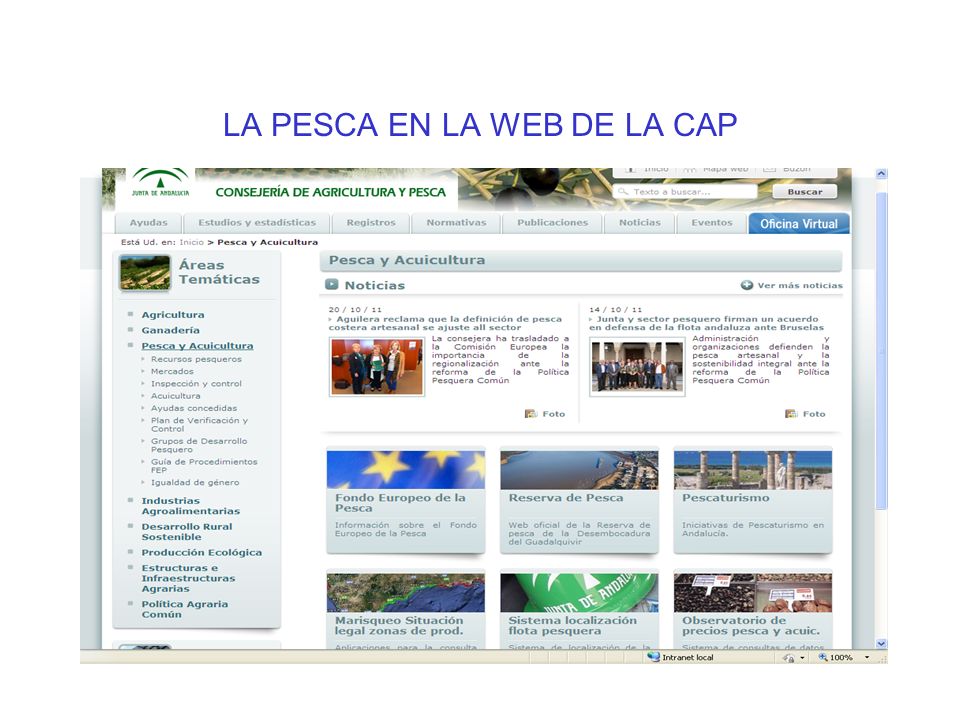This screenshot has height=720, width=960.
Task: Open the Noticias tab
Action: coord(640,223)
